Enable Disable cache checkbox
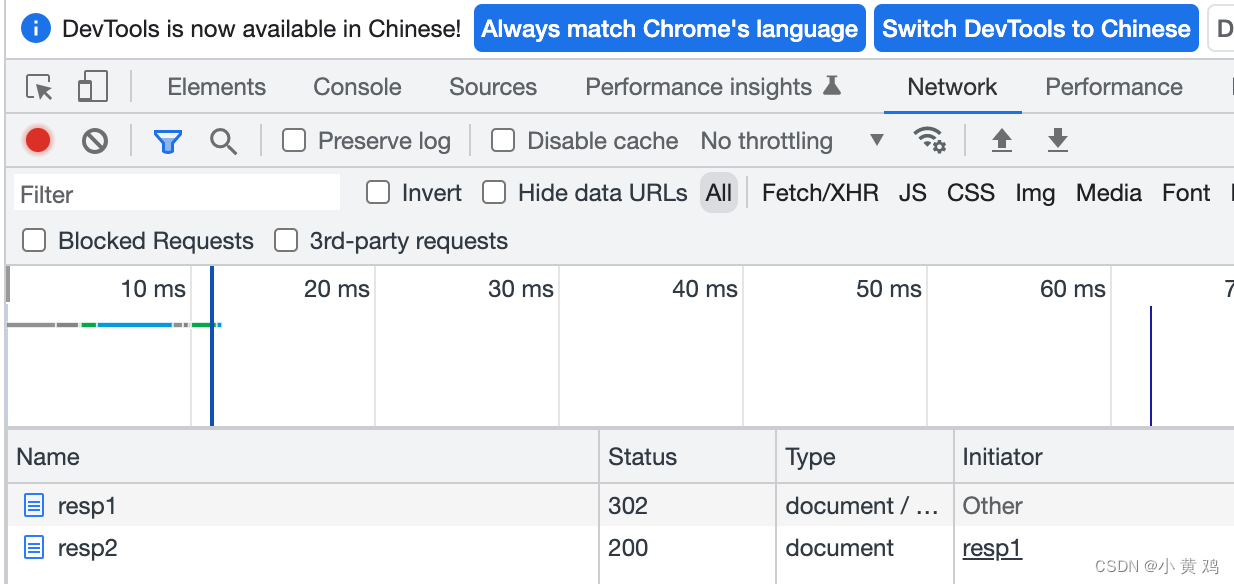 (x=503, y=141)
